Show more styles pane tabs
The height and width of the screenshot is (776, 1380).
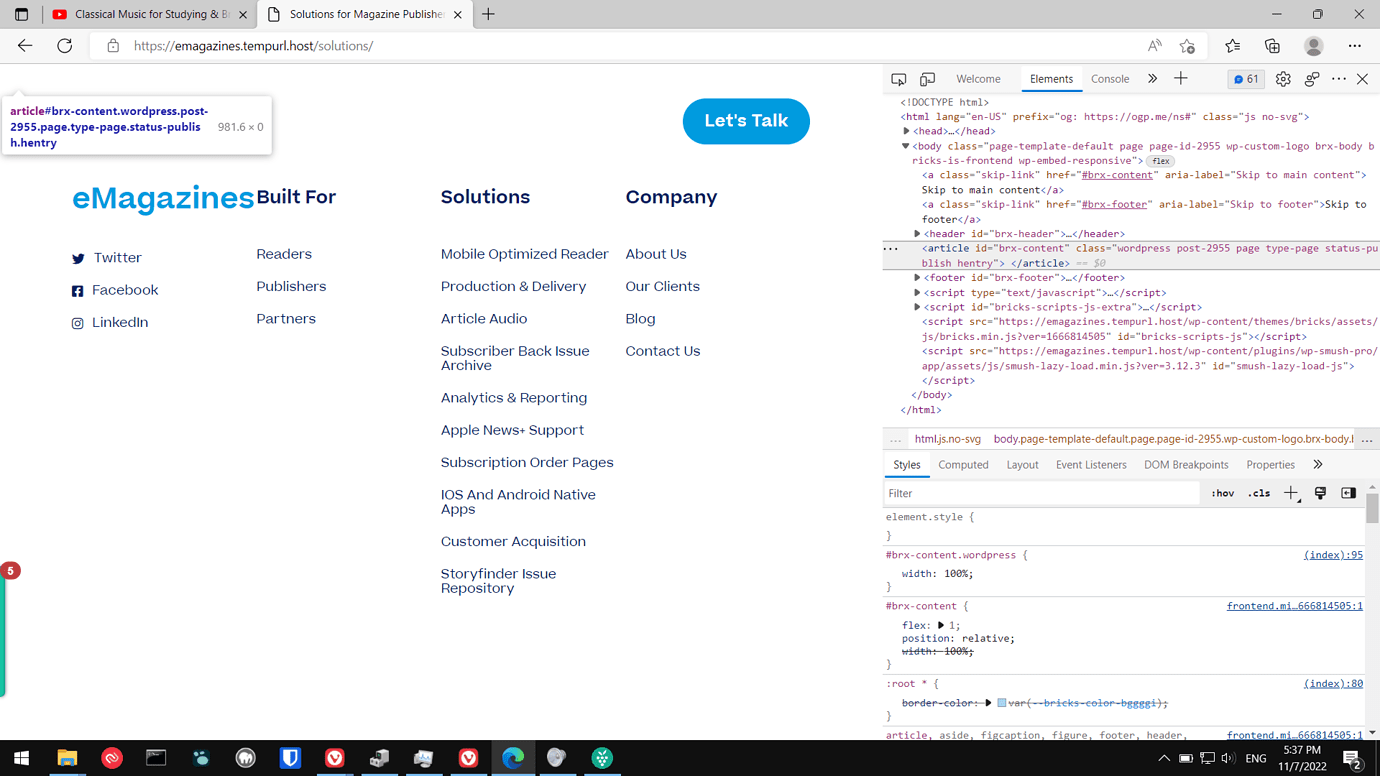(1318, 465)
